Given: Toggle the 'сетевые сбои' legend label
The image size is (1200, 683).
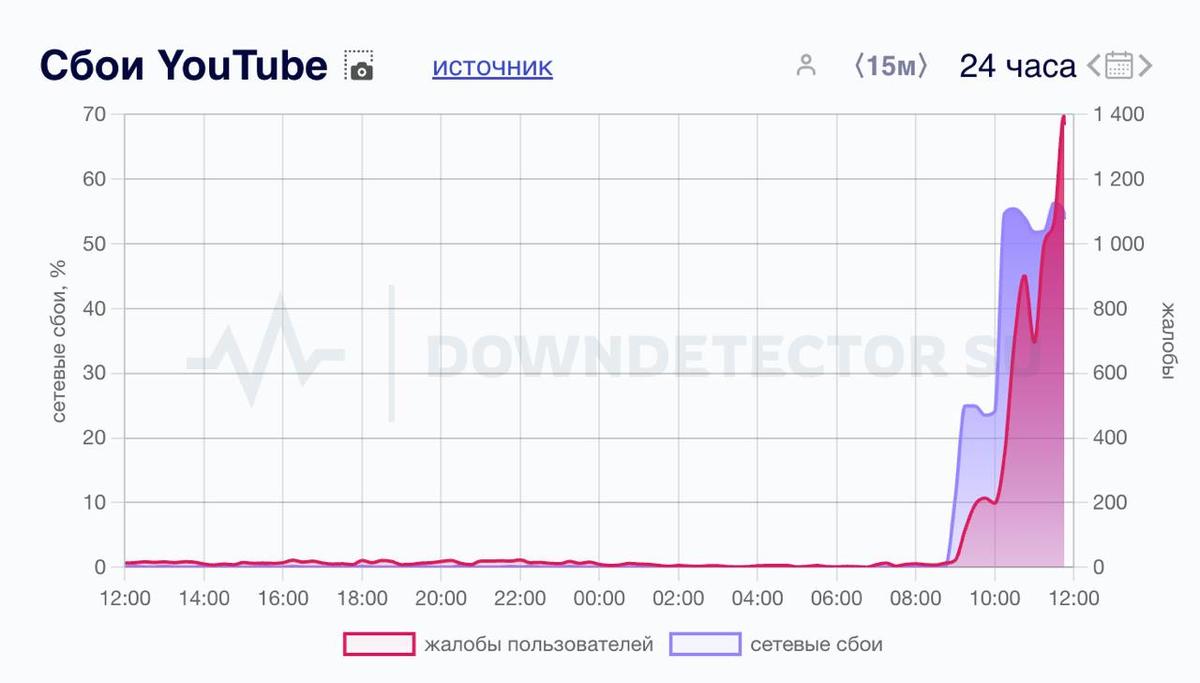Looking at the screenshot, I should (816, 645).
